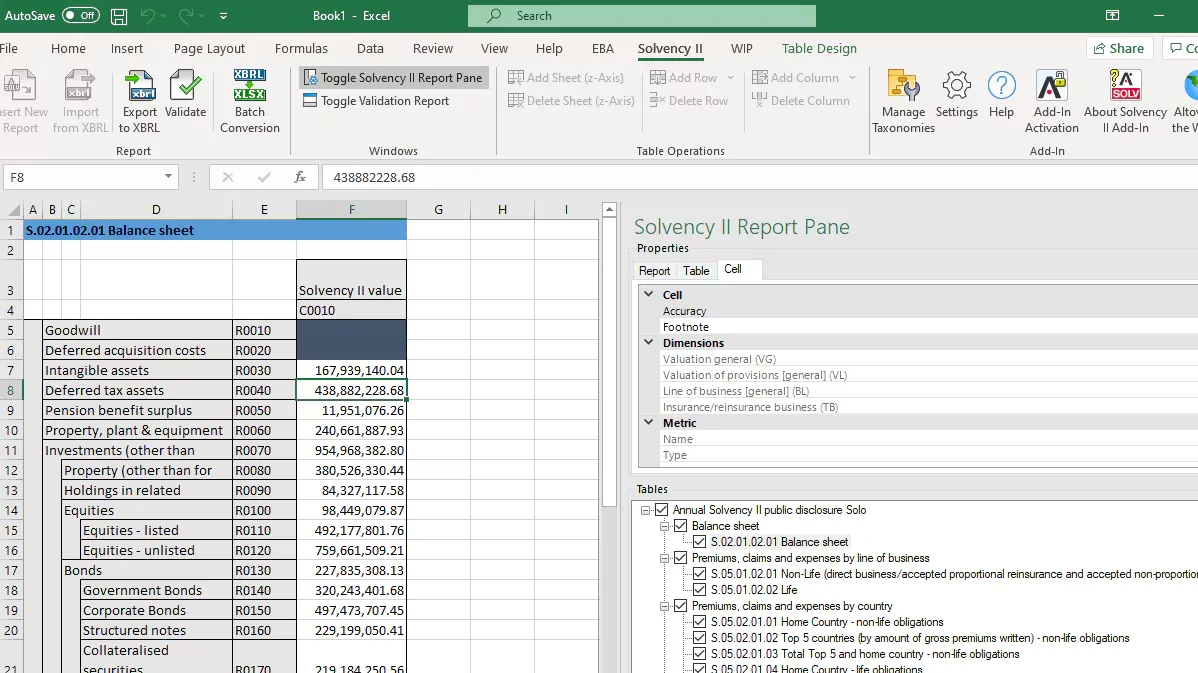Click the worksheet vertical scrollbar thumb
Image resolution: width=1198 pixels, height=673 pixels.
coord(609,362)
